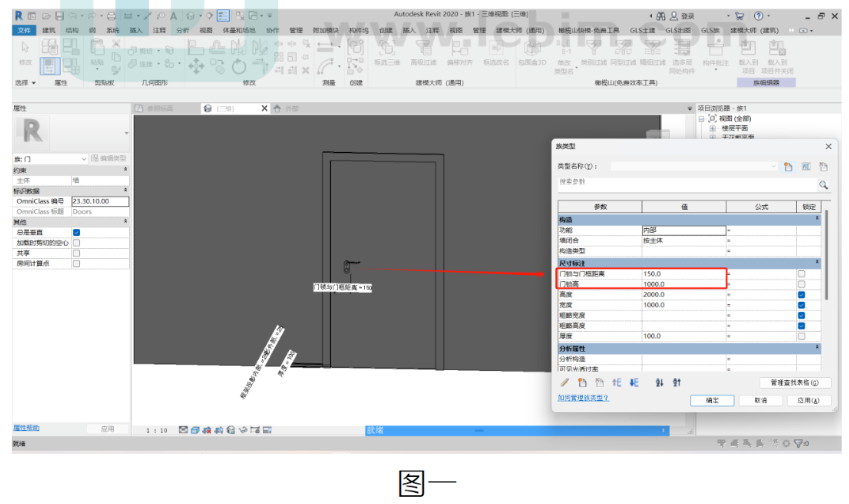Uncheck the lock box for 高度 row
The width and height of the screenshot is (849, 504).
point(801,295)
